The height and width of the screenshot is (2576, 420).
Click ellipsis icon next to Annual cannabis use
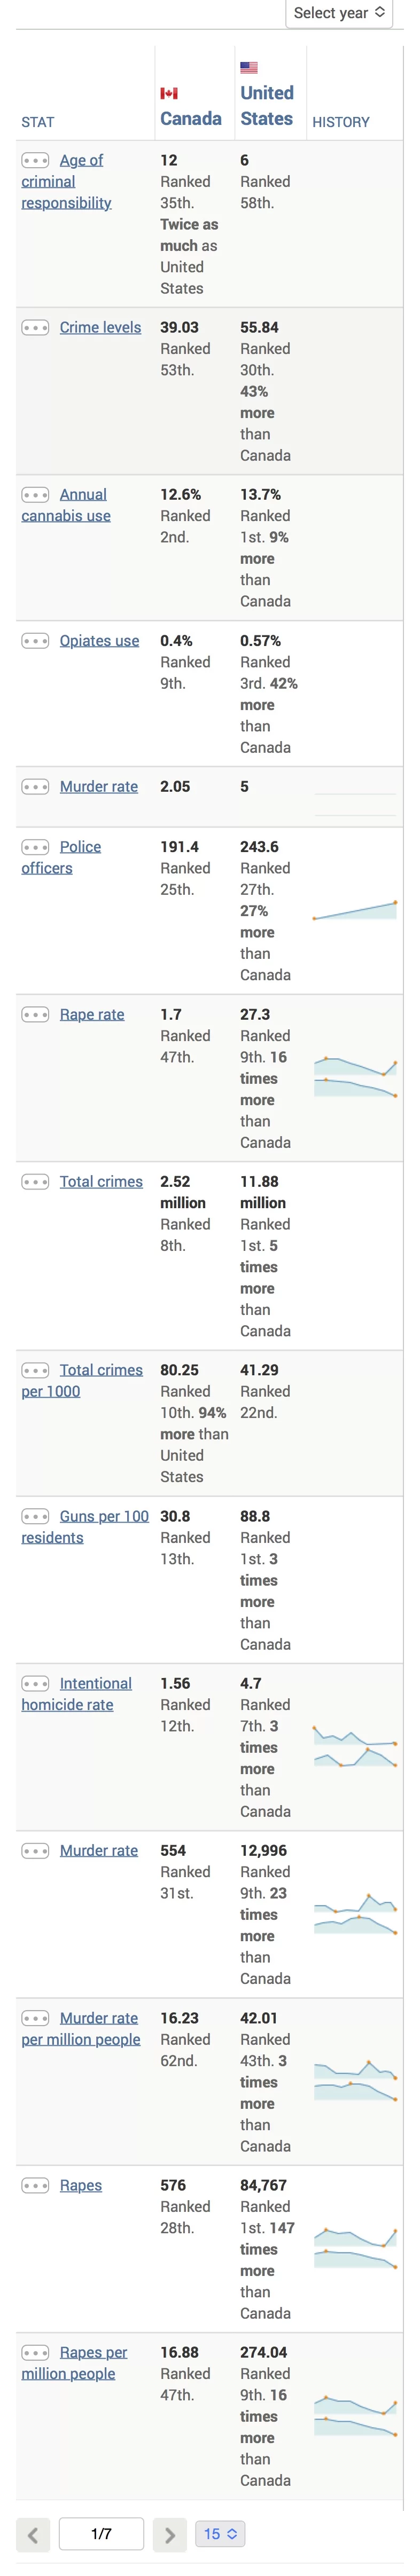[35, 494]
